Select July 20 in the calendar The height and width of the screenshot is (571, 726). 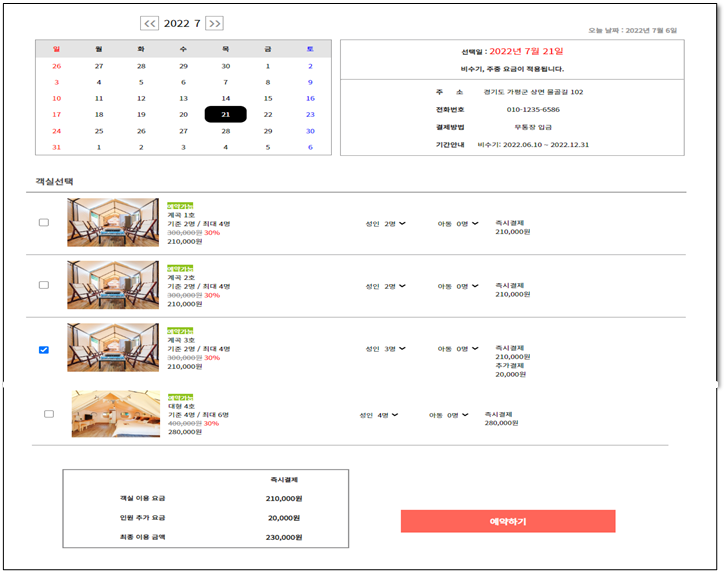point(183,114)
